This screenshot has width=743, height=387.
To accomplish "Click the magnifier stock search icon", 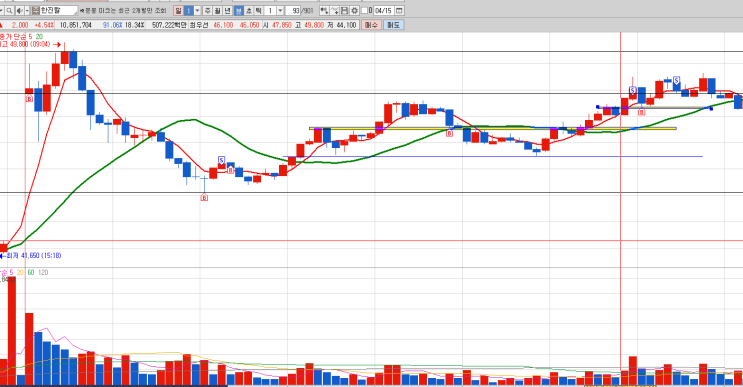I will 9,10.
